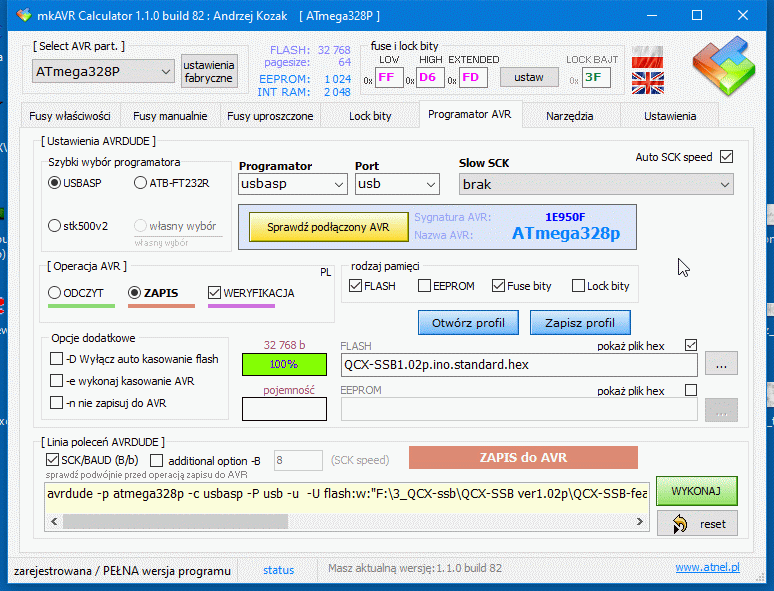Click the mkAVR colorful blocks logo
The width and height of the screenshot is (774, 591).
click(722, 67)
